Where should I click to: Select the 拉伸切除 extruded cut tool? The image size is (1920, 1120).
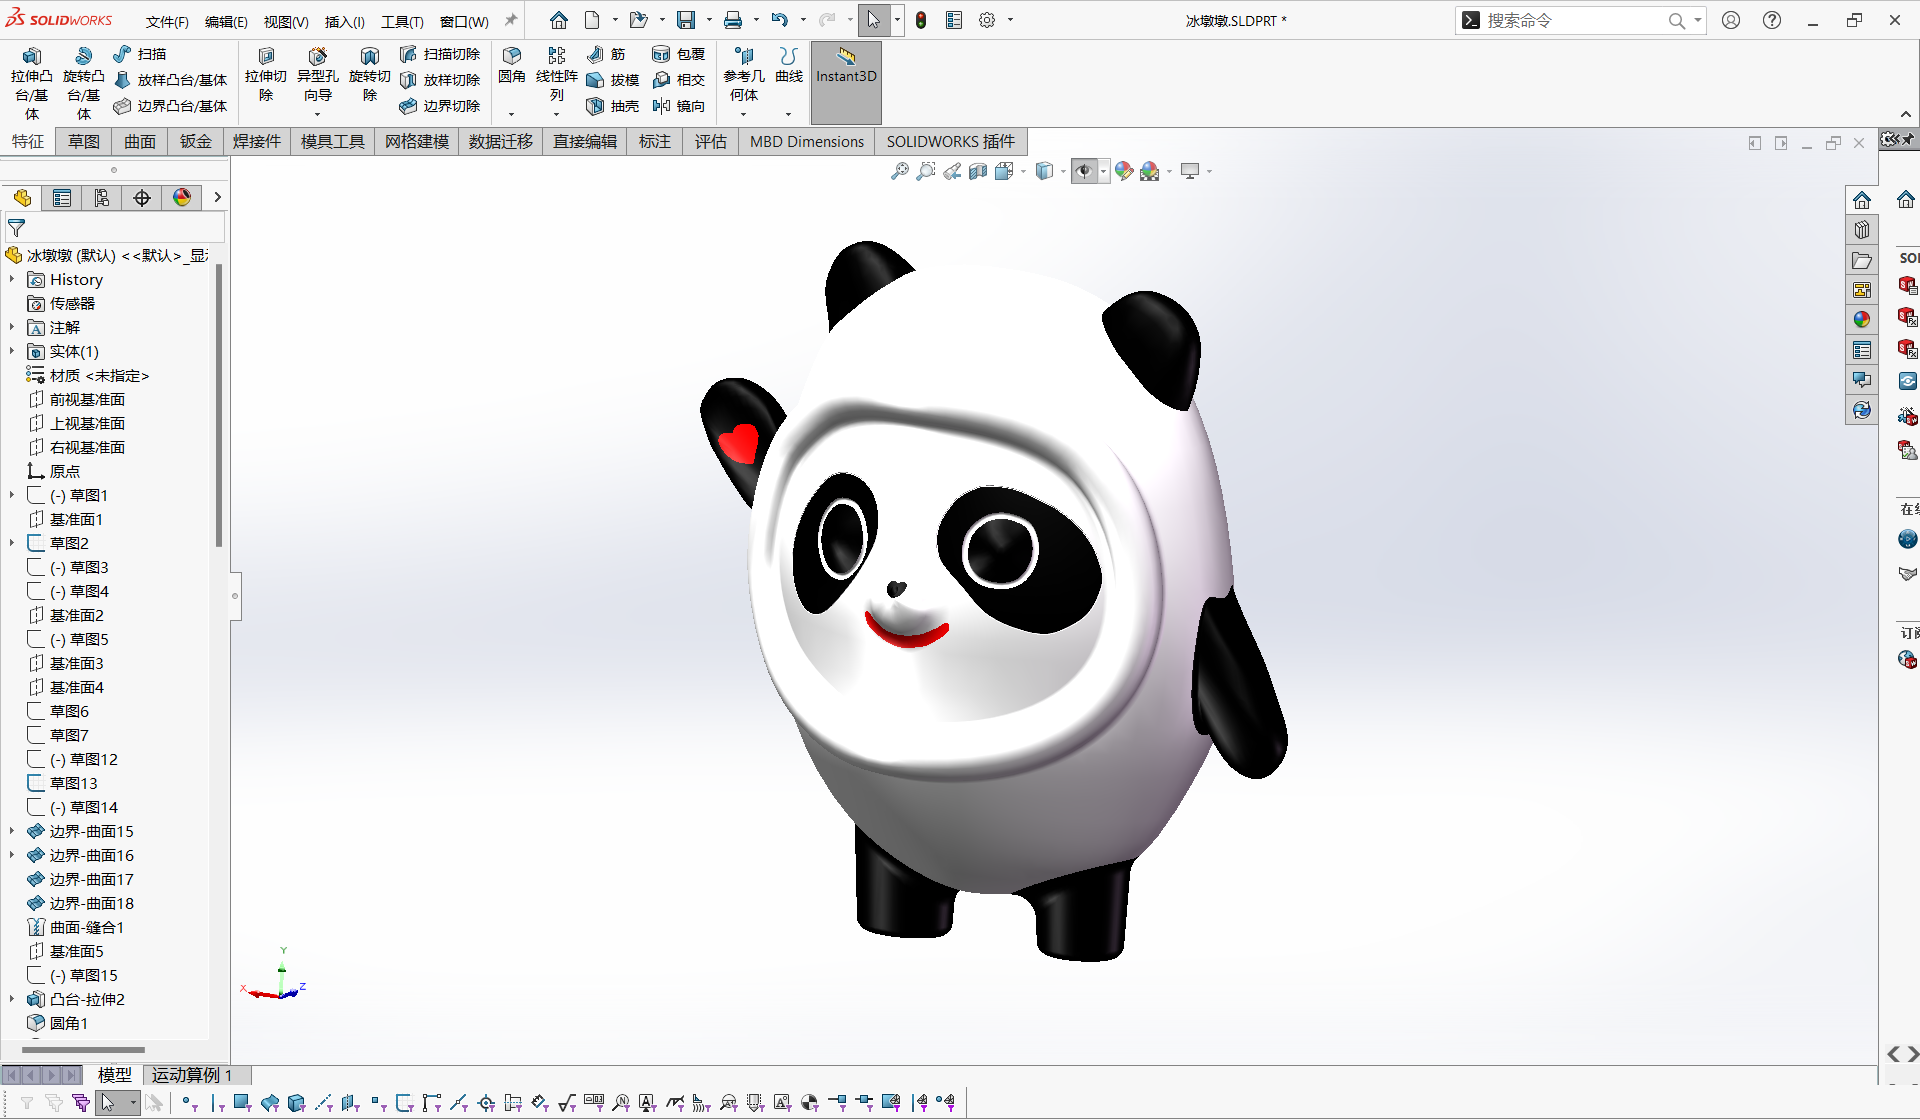[x=266, y=75]
